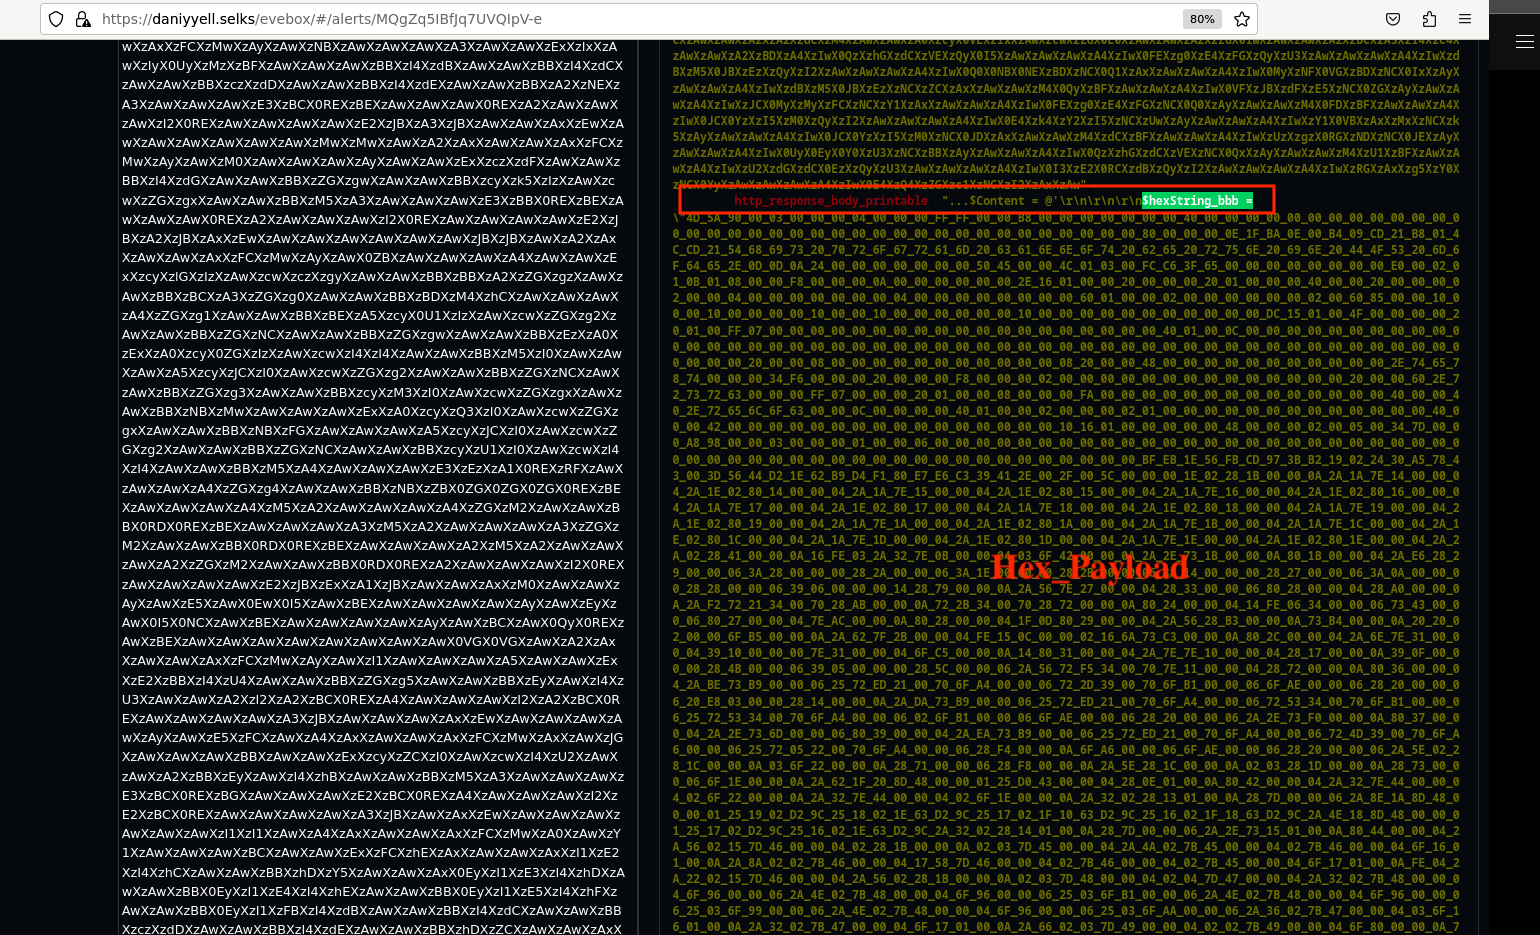Screen dimensions: 1540x935
Task: Open the dark side panel hamburger menu
Action: (1524, 42)
